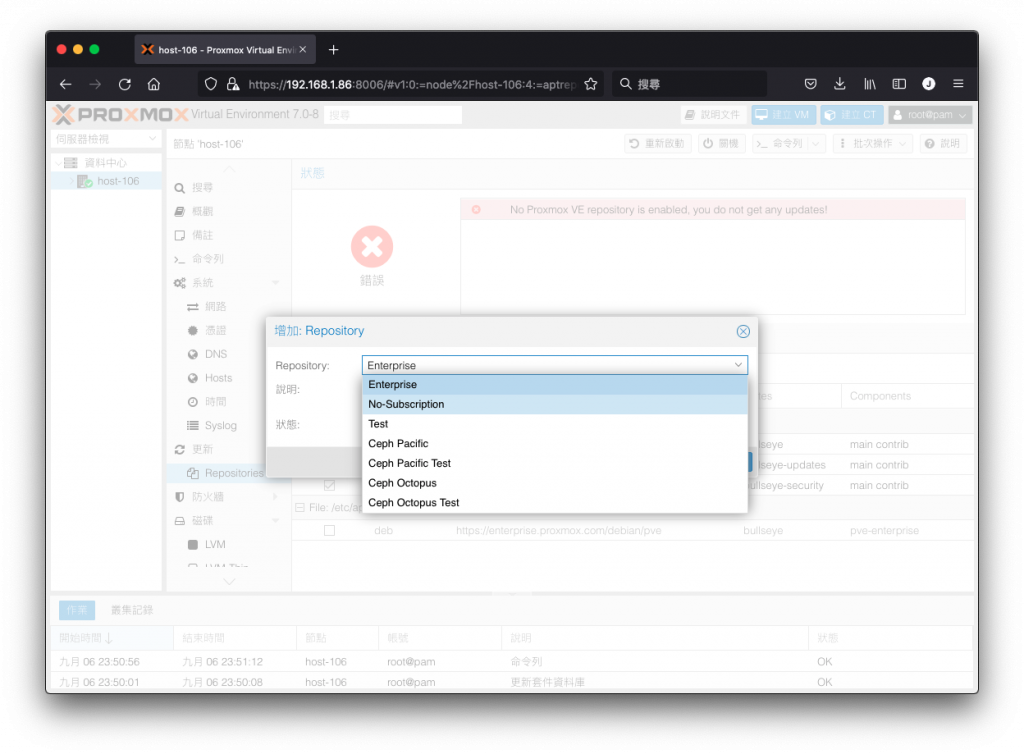
Task: Pick Ceph Pacific from the list
Action: pyautogui.click(x=554, y=443)
